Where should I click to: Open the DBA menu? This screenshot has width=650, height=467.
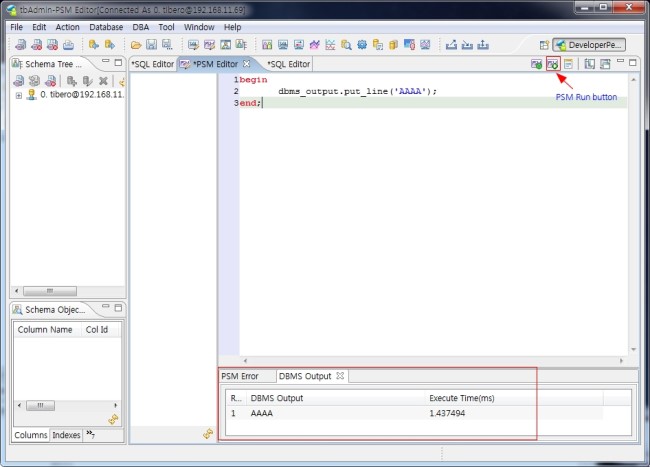click(142, 27)
